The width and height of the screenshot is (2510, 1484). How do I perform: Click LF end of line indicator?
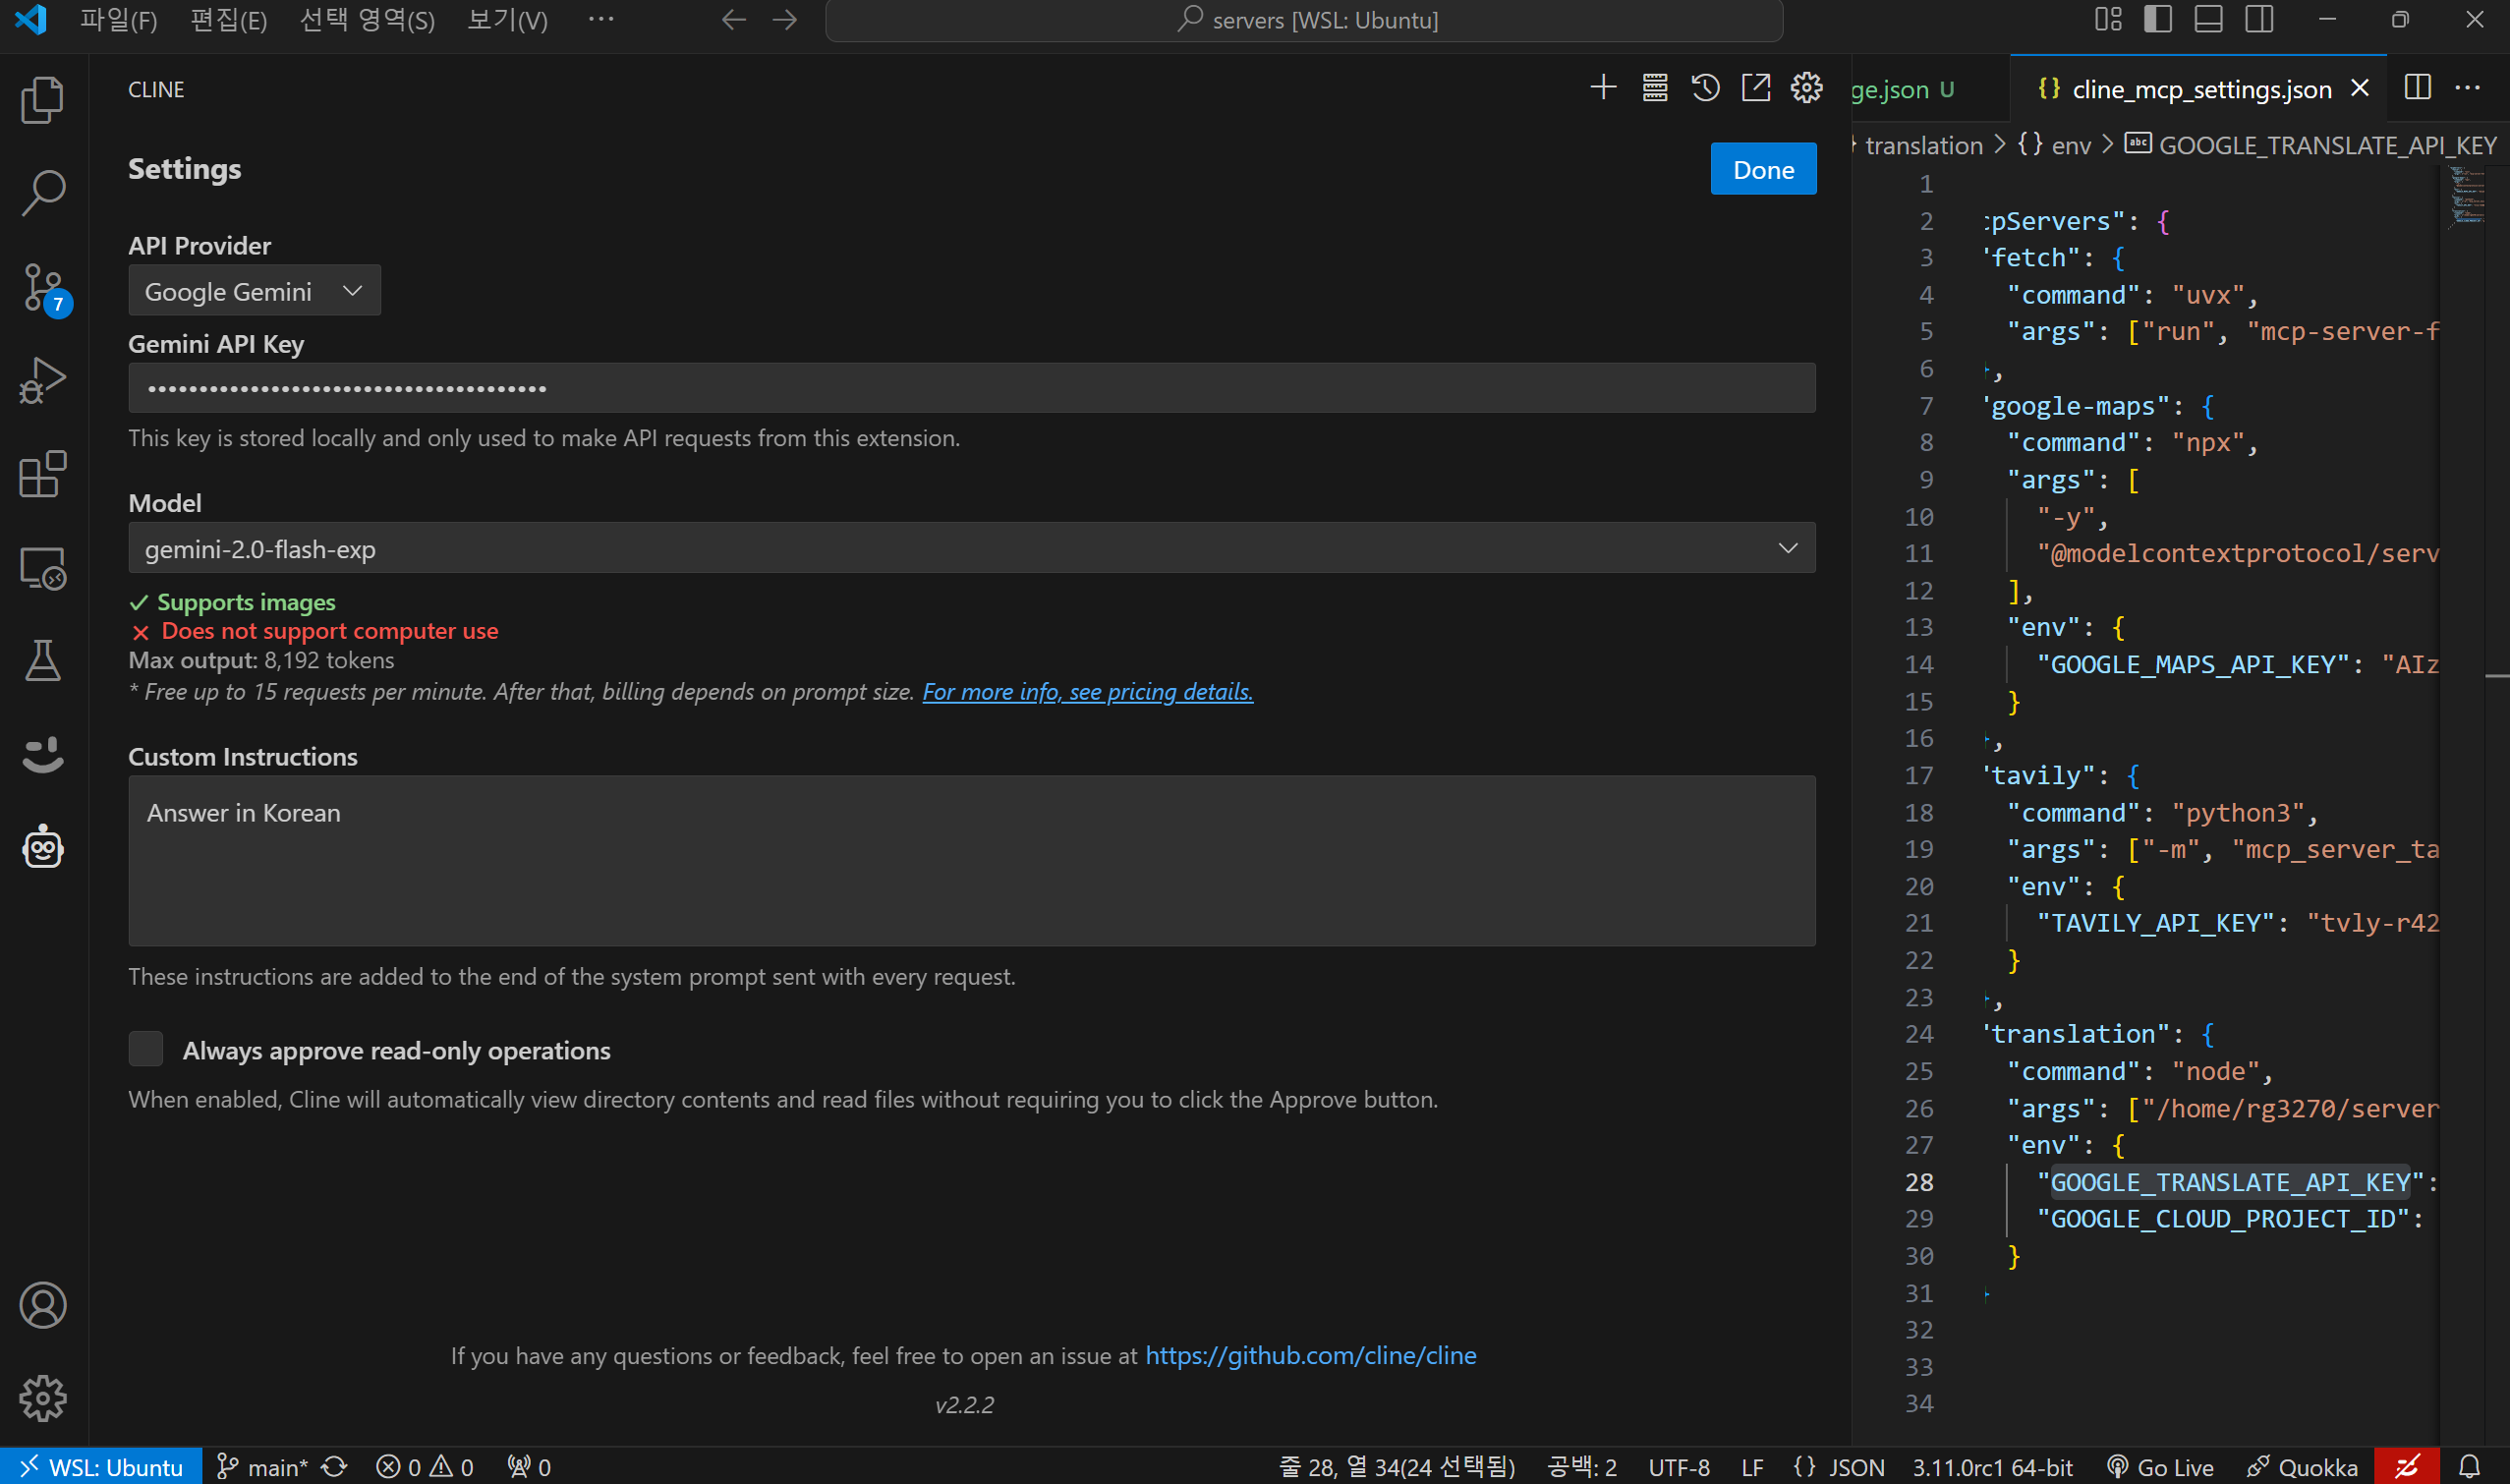(1752, 1466)
